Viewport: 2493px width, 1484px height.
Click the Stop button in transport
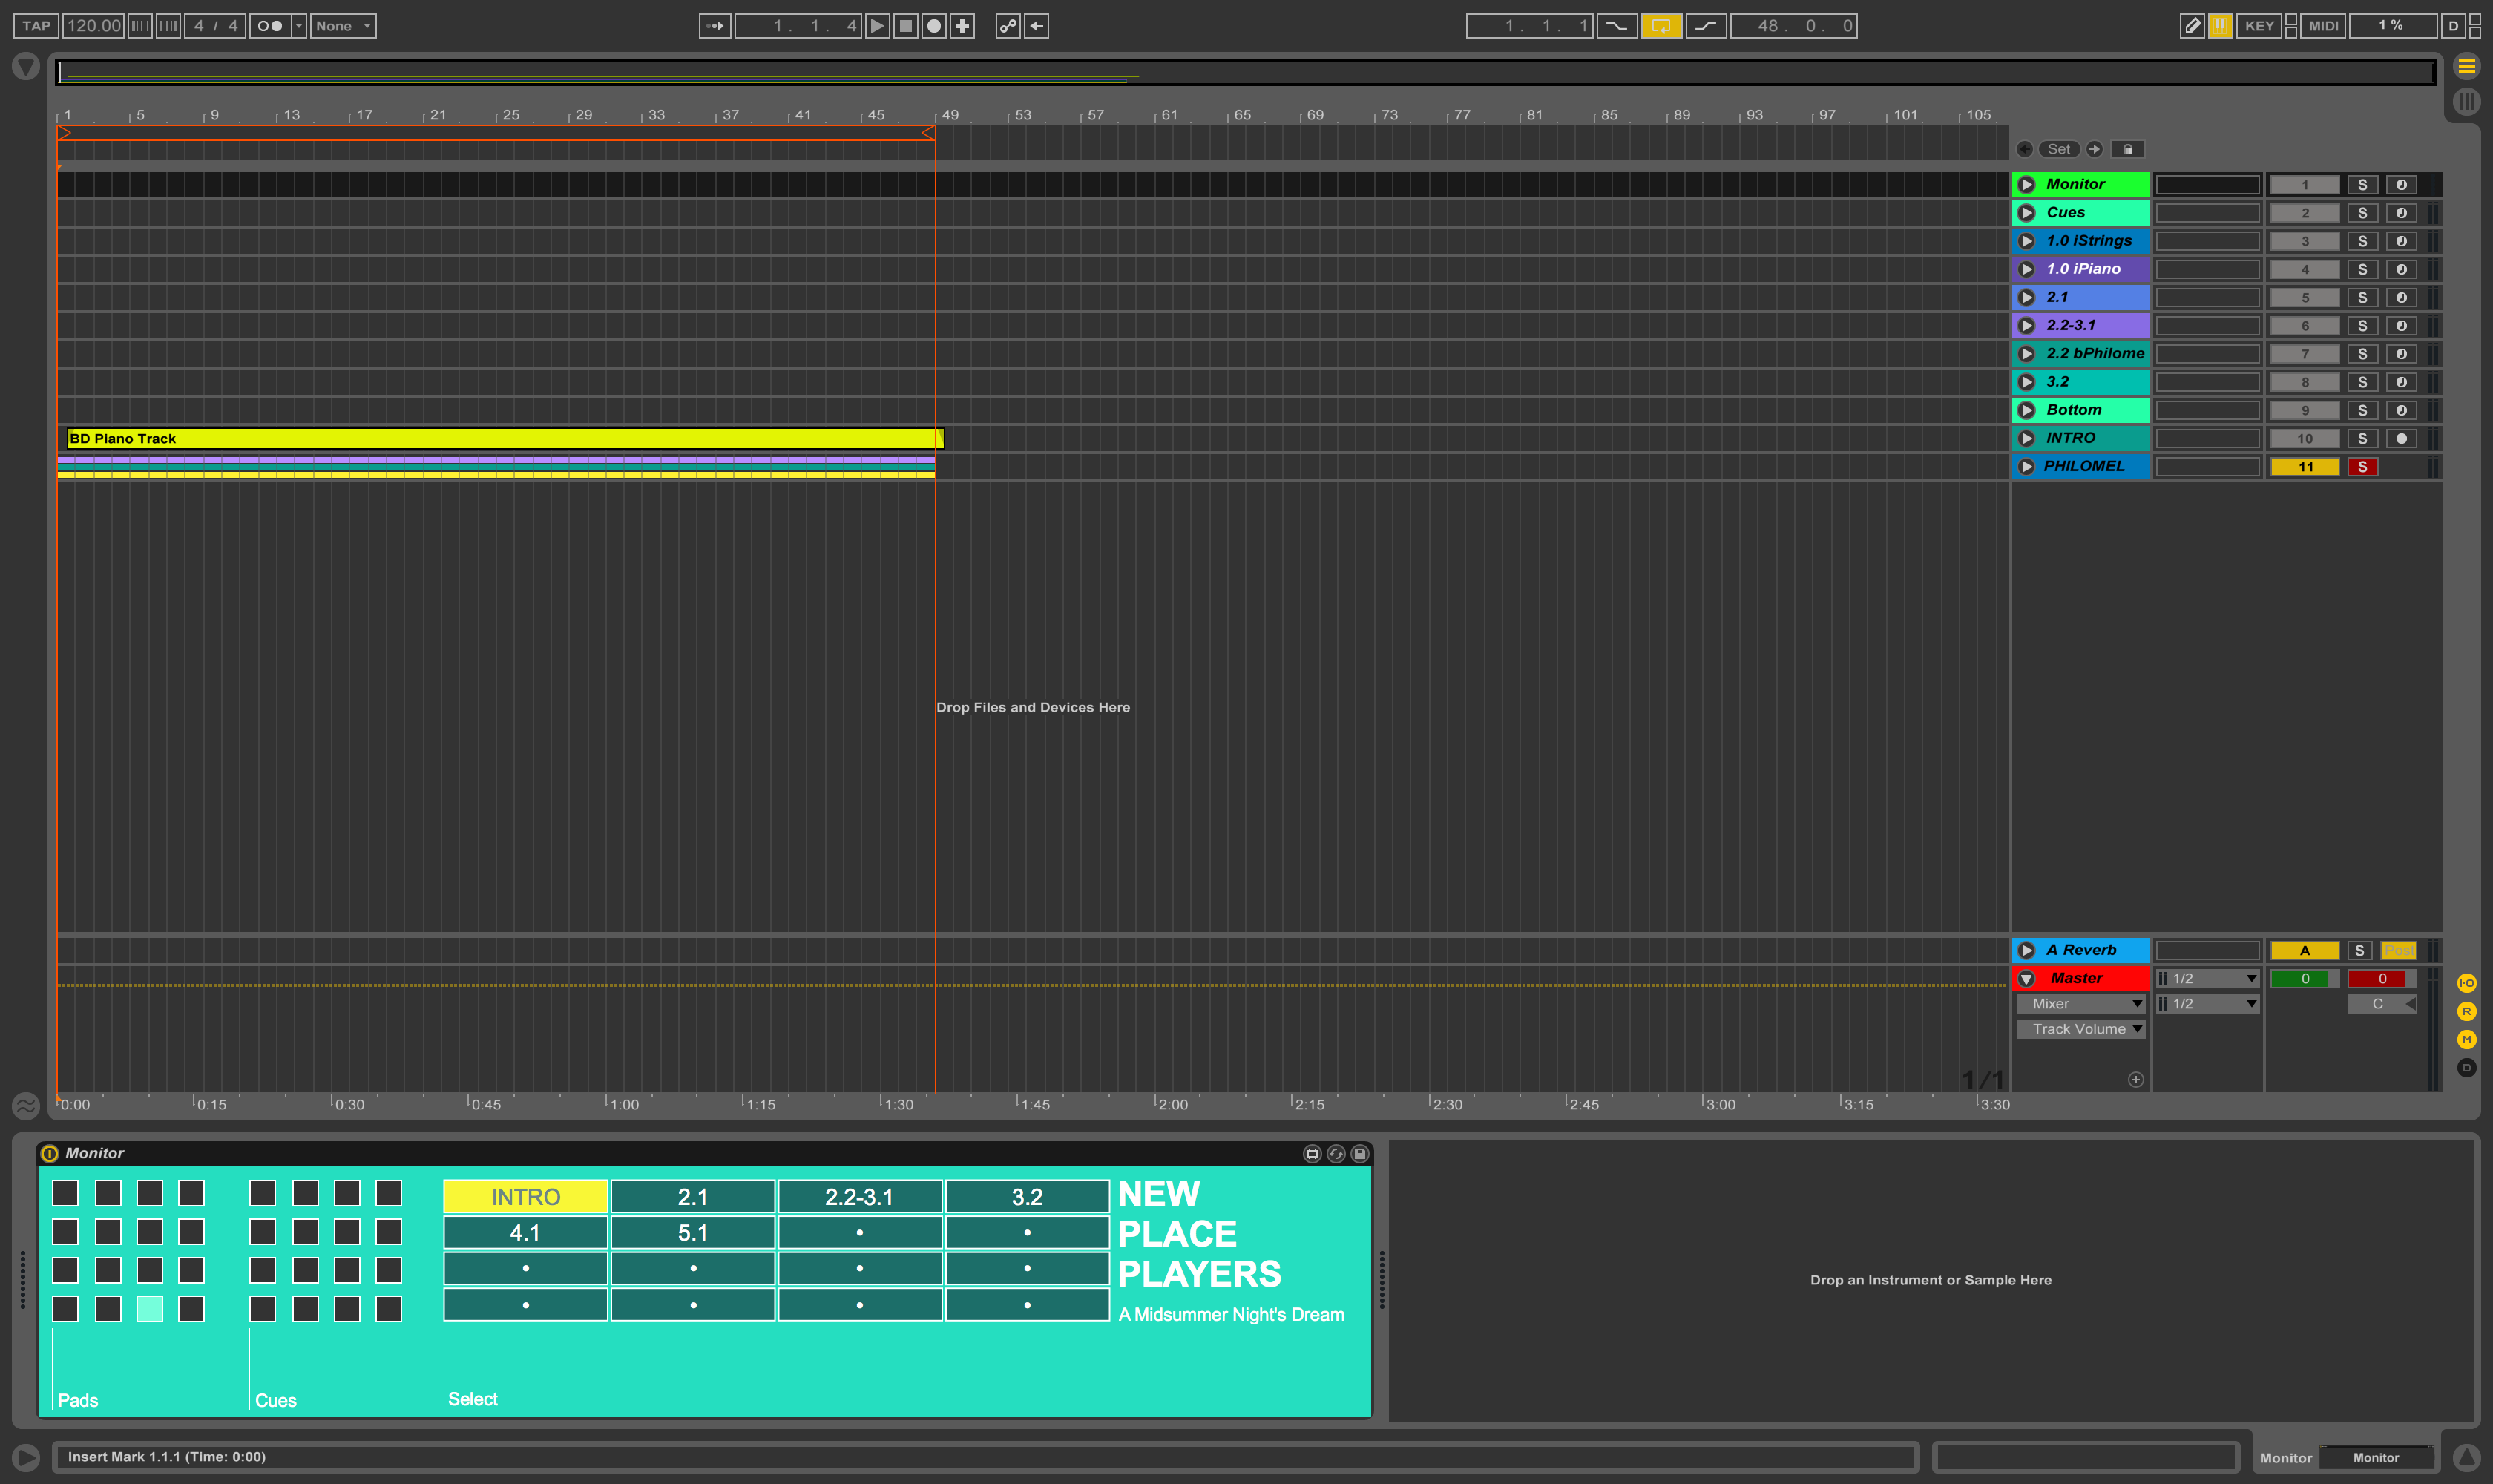click(905, 26)
